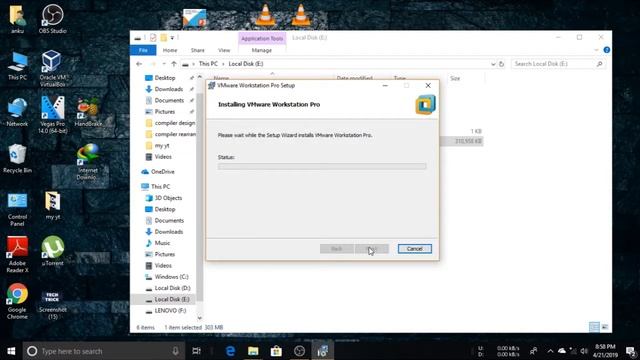Screen dimensions: 640x360
Task: Open OBS Studio desktop shortcut
Action: pos(53,19)
